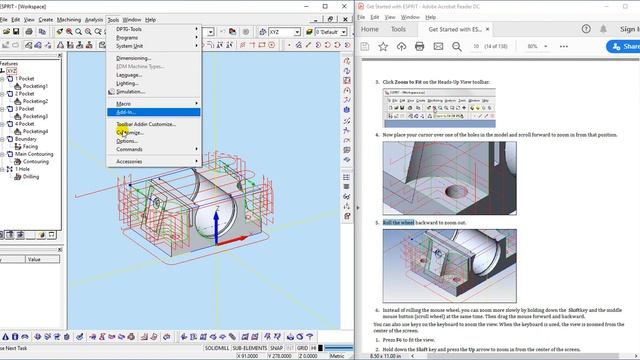Choose Customize... from the Tools menu

tap(153, 133)
